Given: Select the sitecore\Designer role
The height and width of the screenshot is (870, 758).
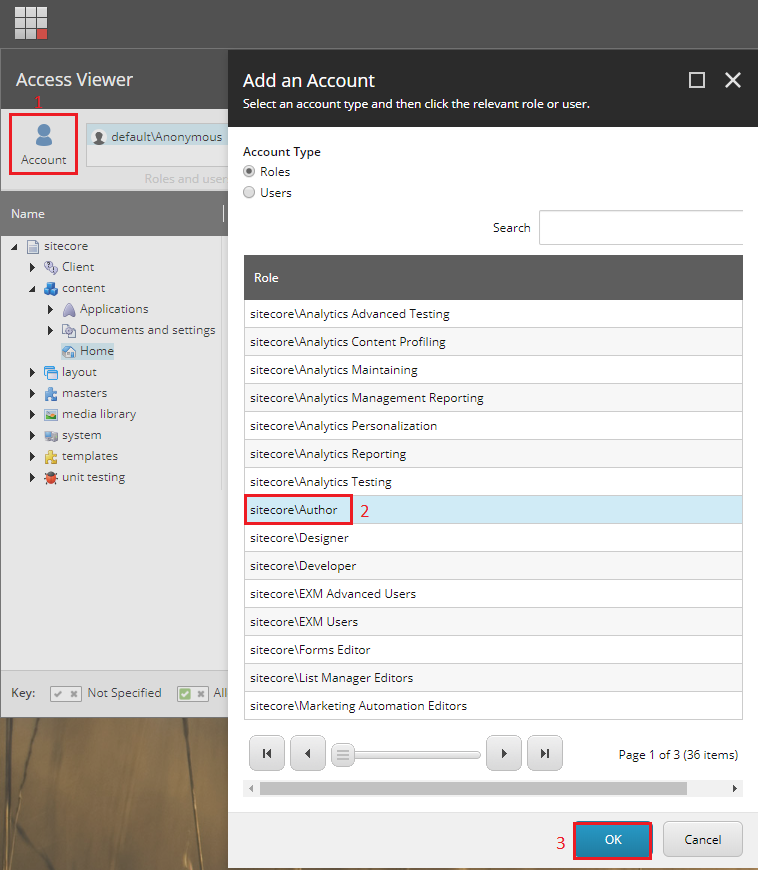Looking at the screenshot, I should [x=493, y=538].
